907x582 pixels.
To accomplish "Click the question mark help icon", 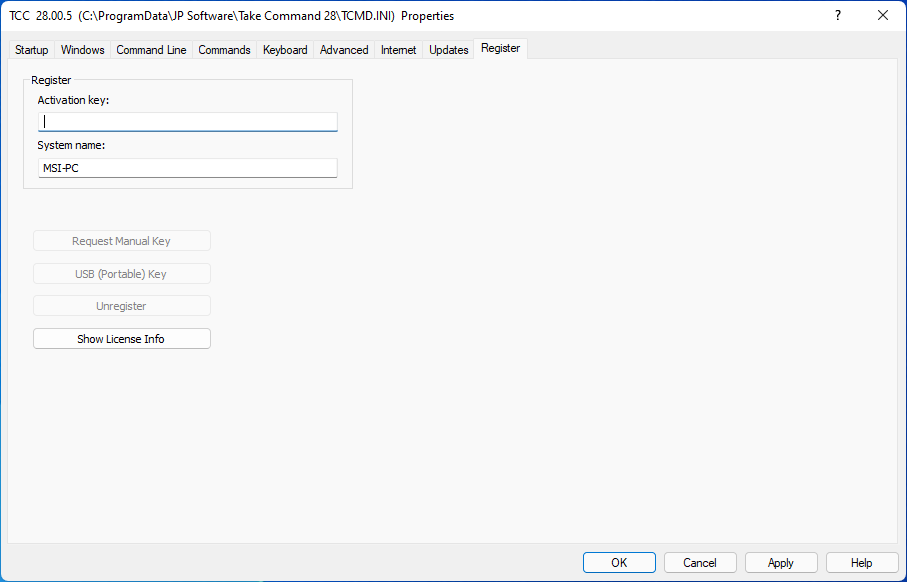I will click(x=838, y=16).
